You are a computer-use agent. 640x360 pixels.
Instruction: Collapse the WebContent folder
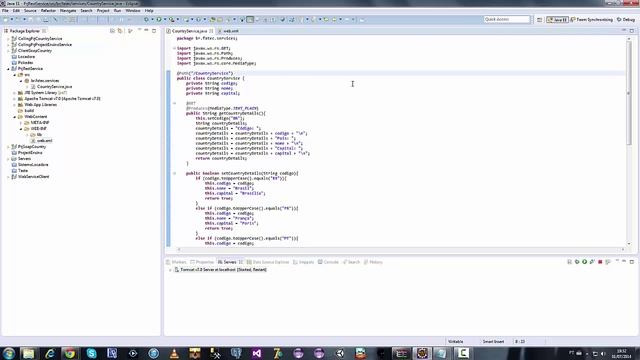(15, 117)
